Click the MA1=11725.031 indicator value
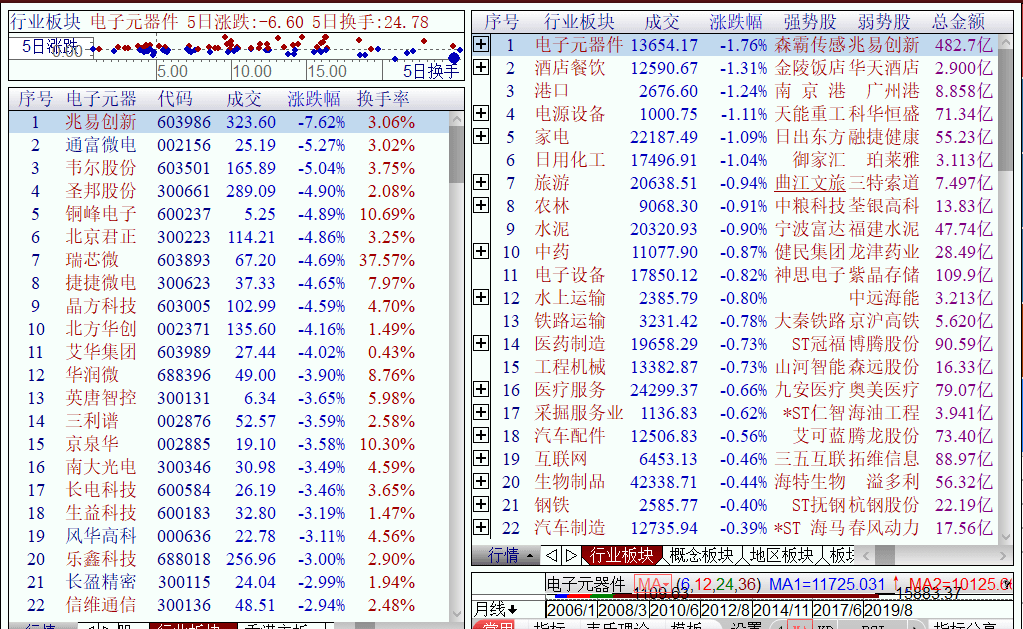The width and height of the screenshot is (1023, 629). (x=827, y=584)
